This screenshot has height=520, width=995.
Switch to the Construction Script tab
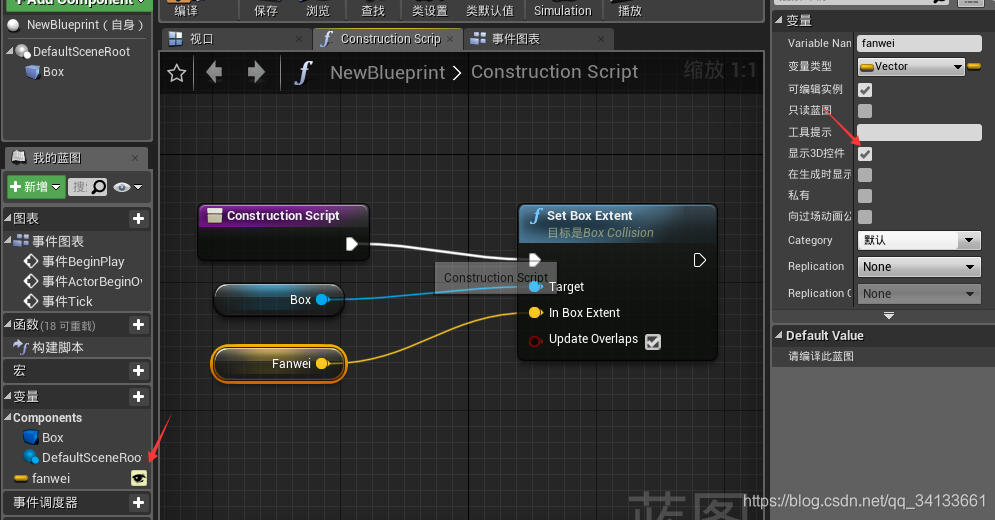click(x=390, y=39)
